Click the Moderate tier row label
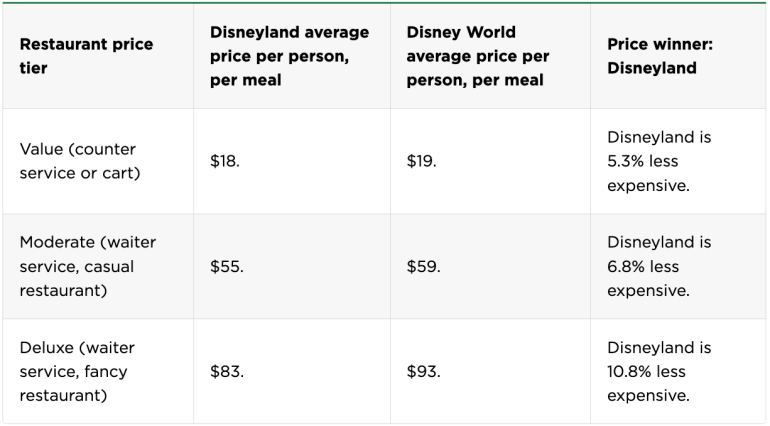The height and width of the screenshot is (426, 770). (88, 266)
